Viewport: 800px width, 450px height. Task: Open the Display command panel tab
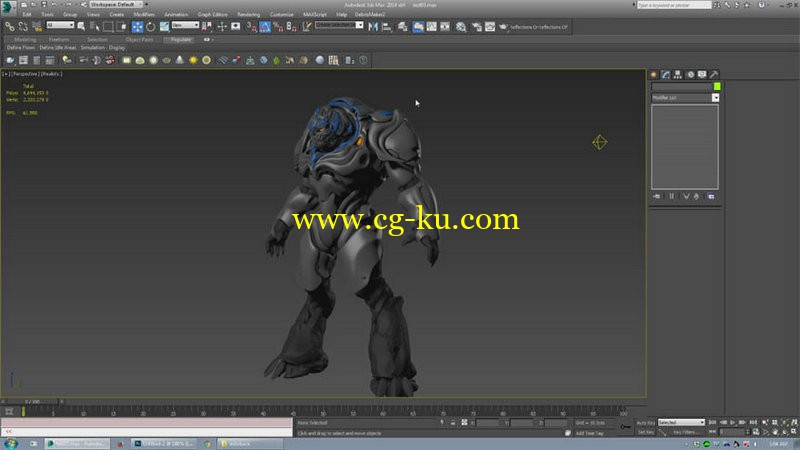pos(702,74)
